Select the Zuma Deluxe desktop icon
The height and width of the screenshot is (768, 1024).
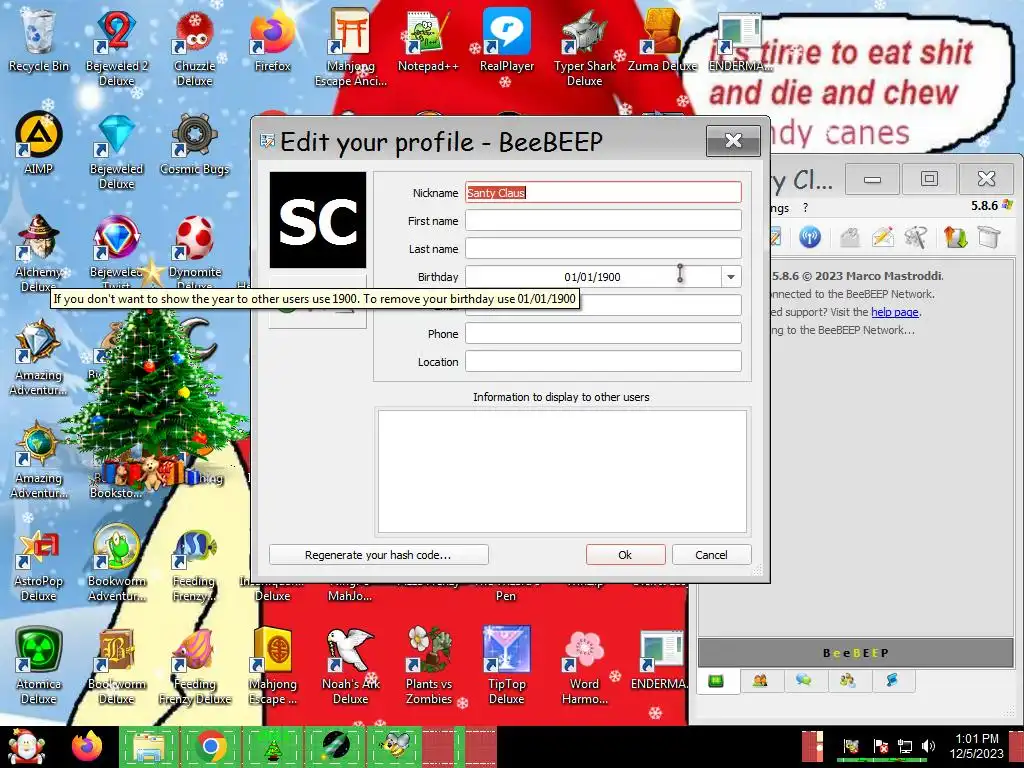click(x=662, y=40)
